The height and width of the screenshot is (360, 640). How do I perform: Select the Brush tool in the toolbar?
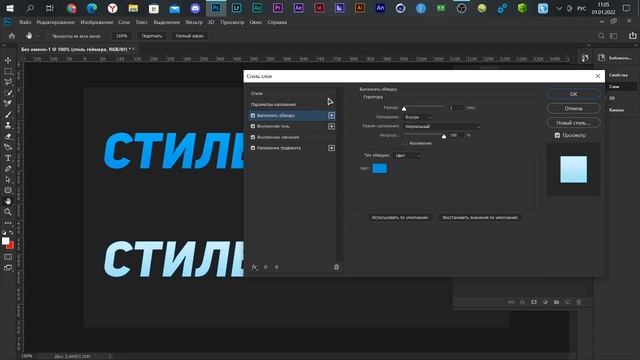click(x=8, y=115)
